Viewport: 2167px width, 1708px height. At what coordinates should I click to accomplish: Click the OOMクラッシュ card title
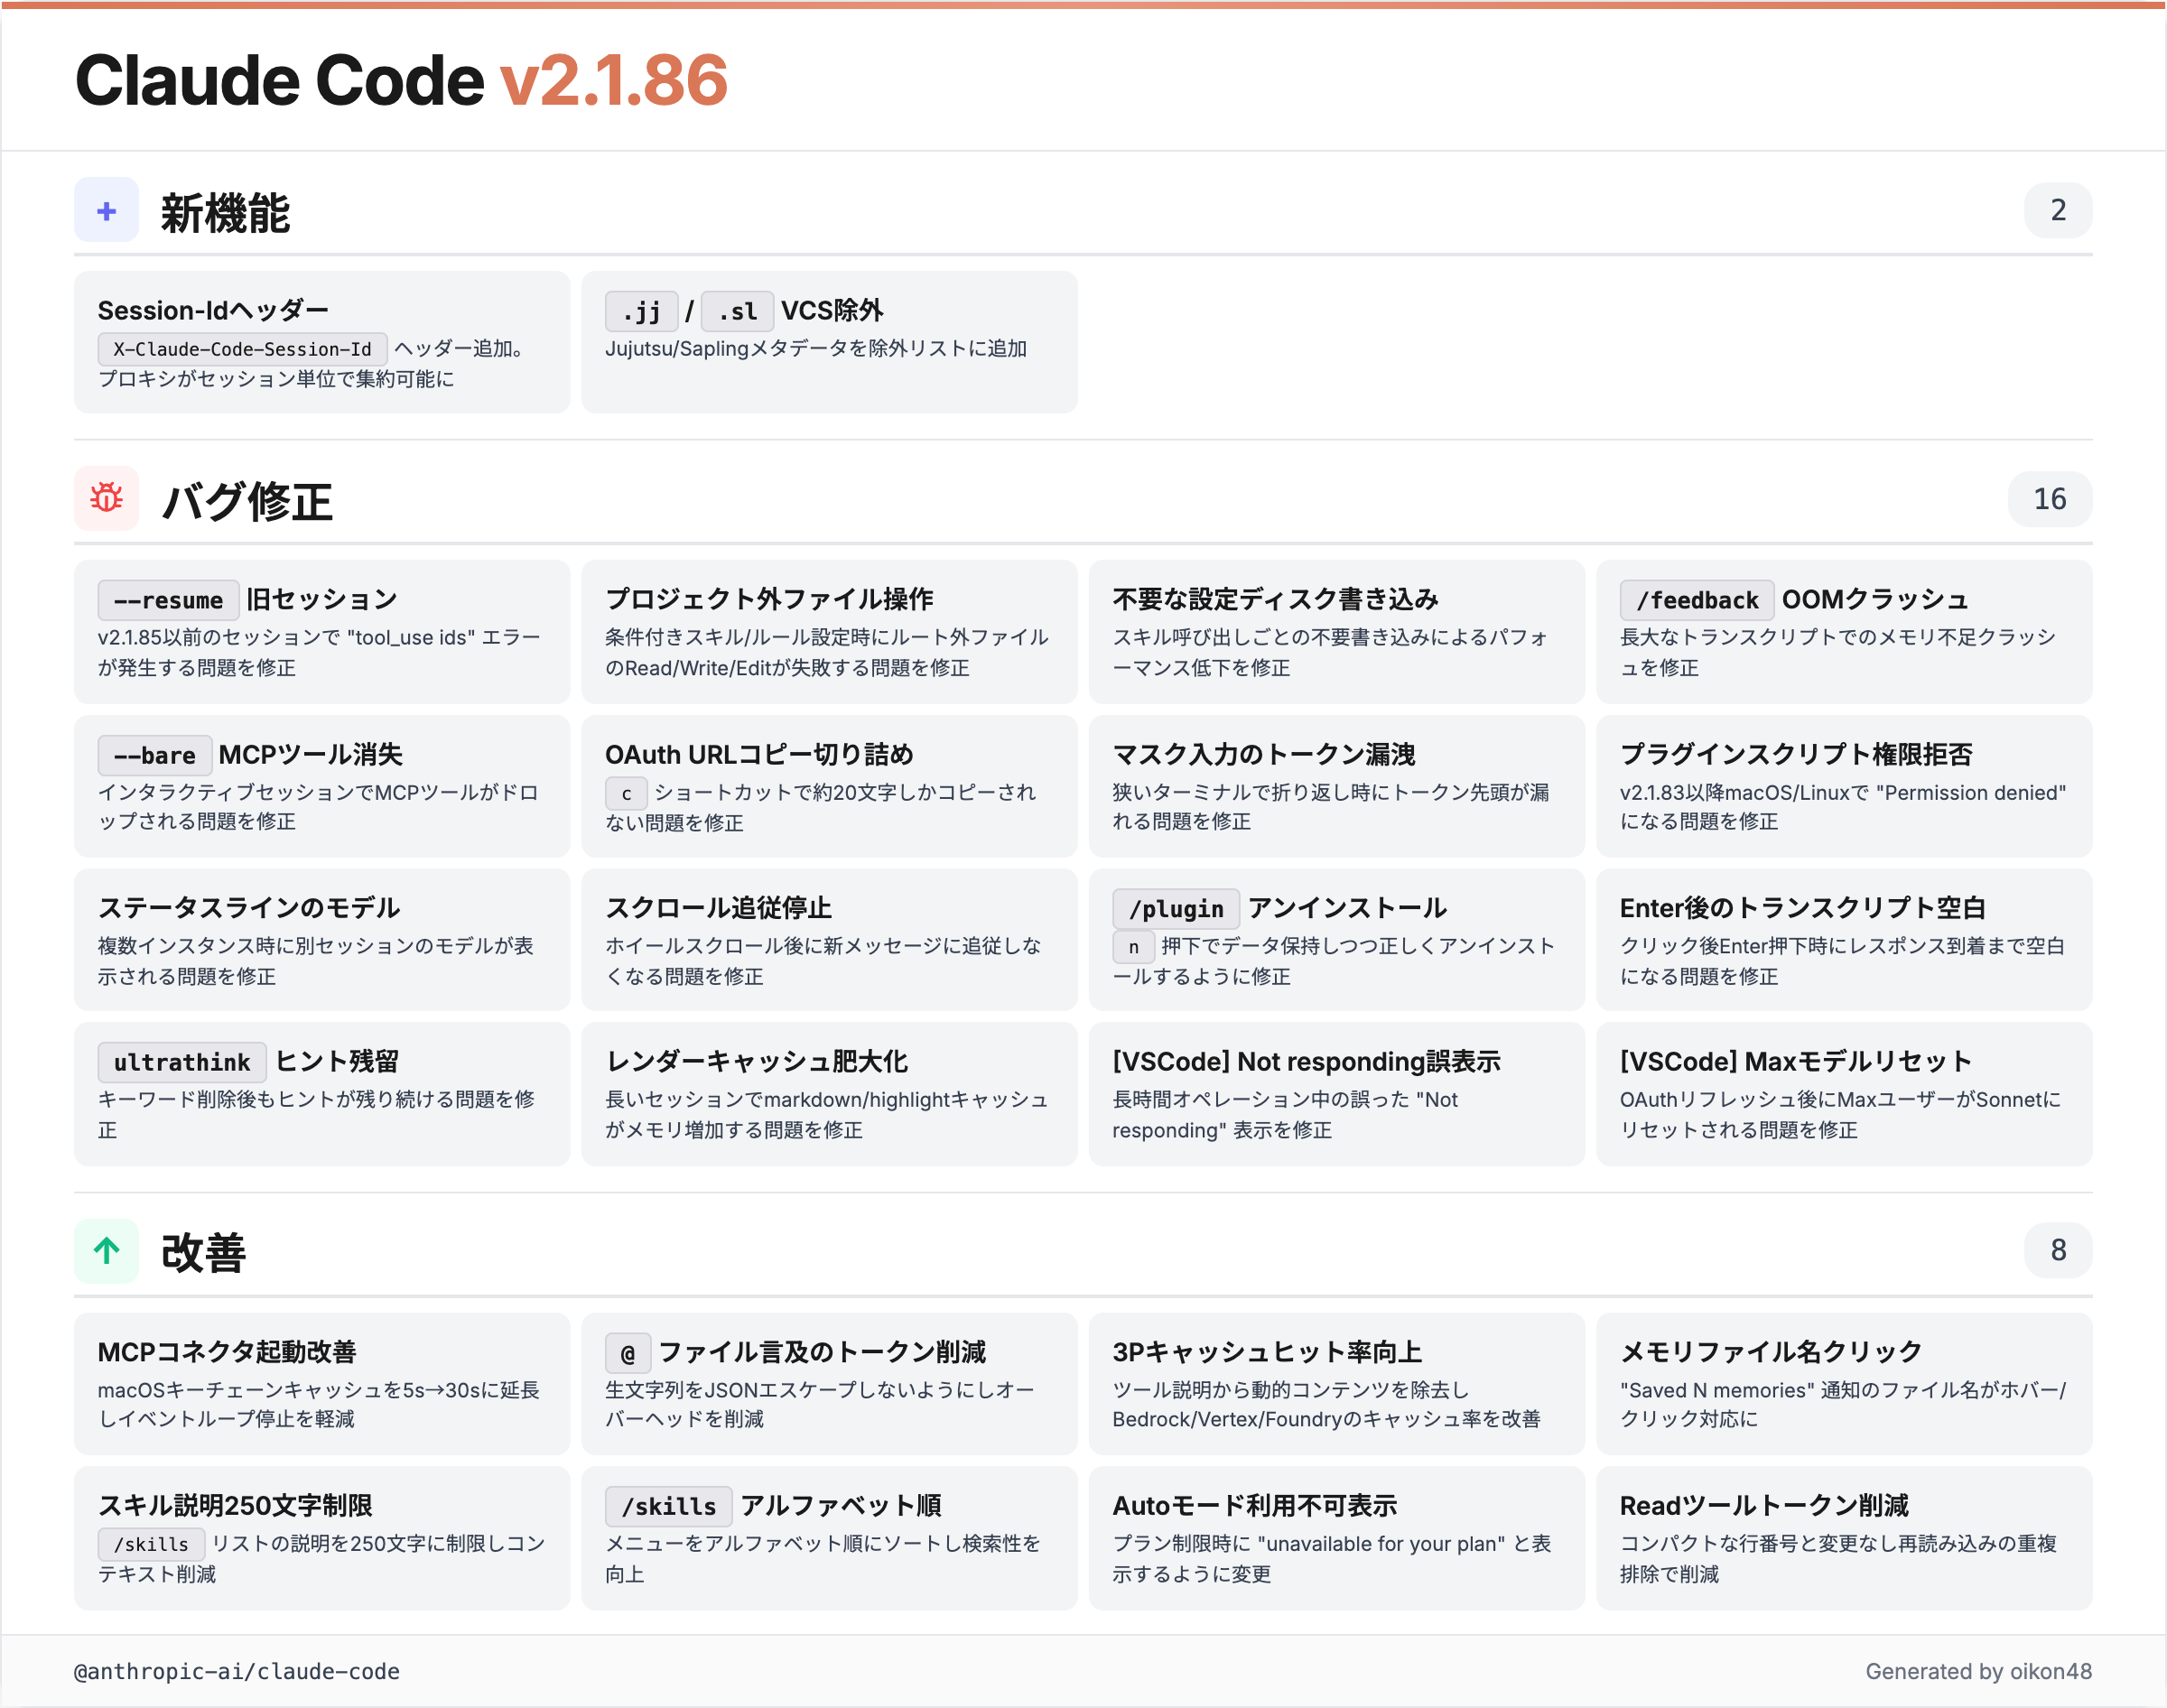(1874, 599)
